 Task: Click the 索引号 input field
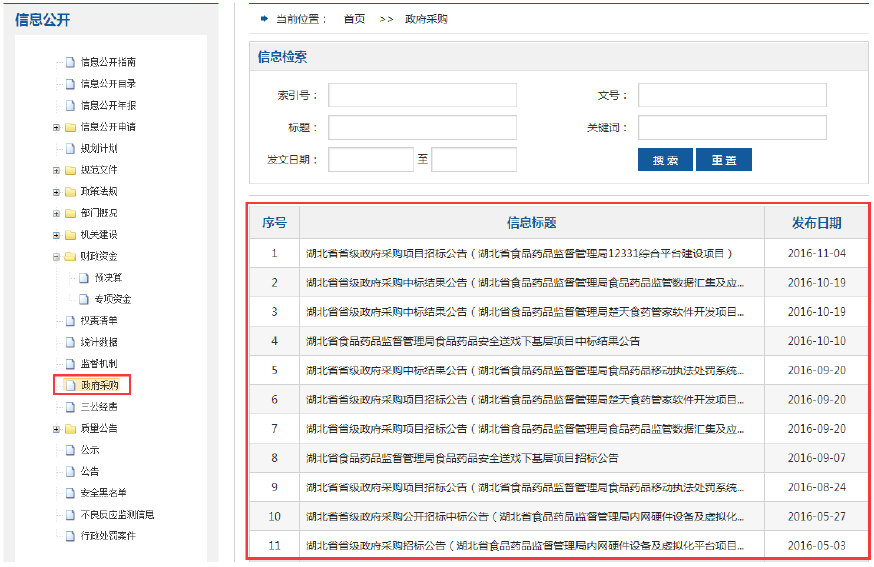pyautogui.click(x=422, y=95)
